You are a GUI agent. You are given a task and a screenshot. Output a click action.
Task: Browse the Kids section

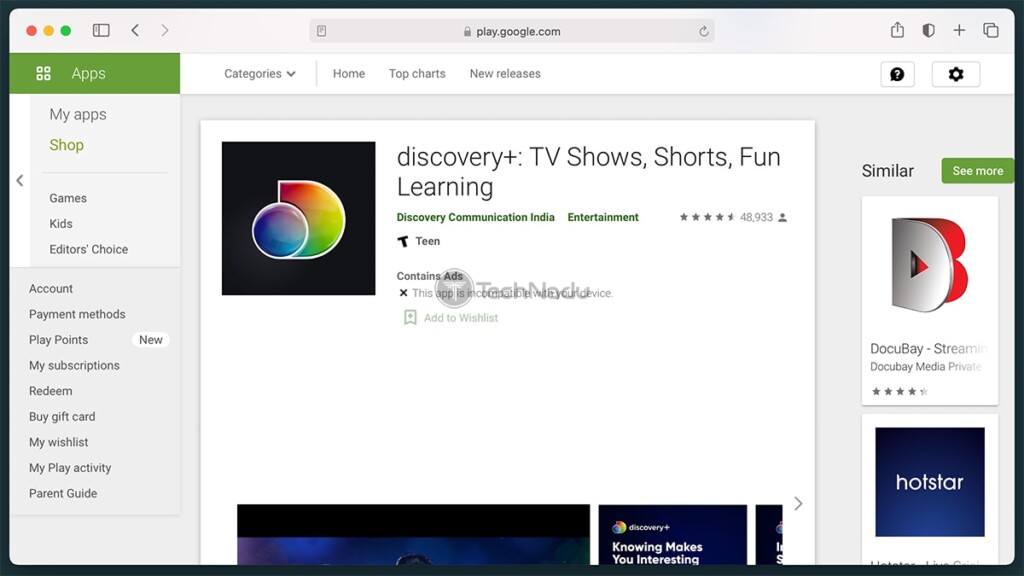pyautogui.click(x=61, y=223)
